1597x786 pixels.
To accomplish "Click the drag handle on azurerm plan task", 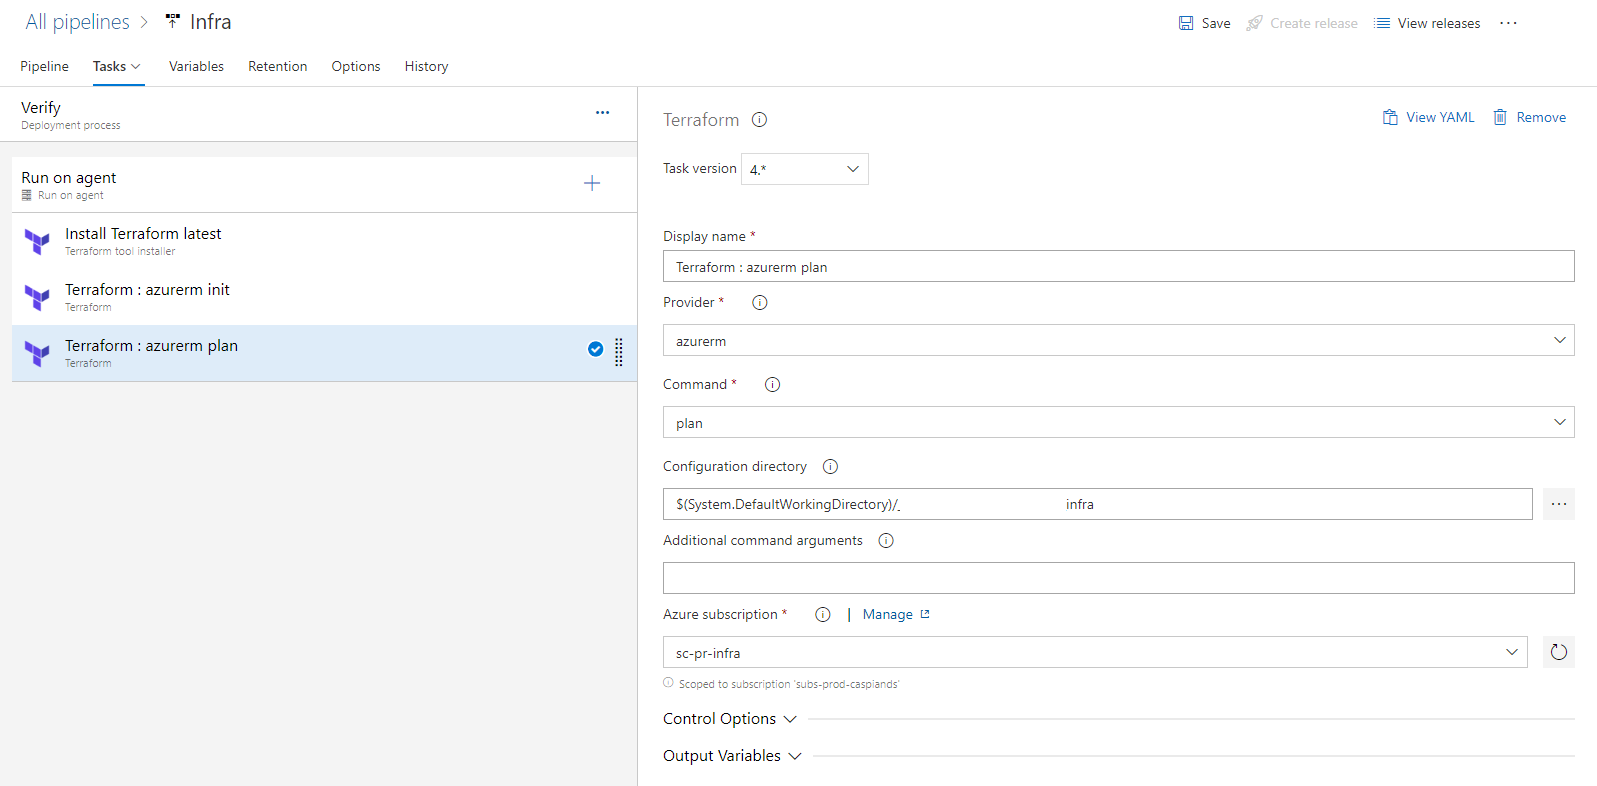I will point(619,352).
